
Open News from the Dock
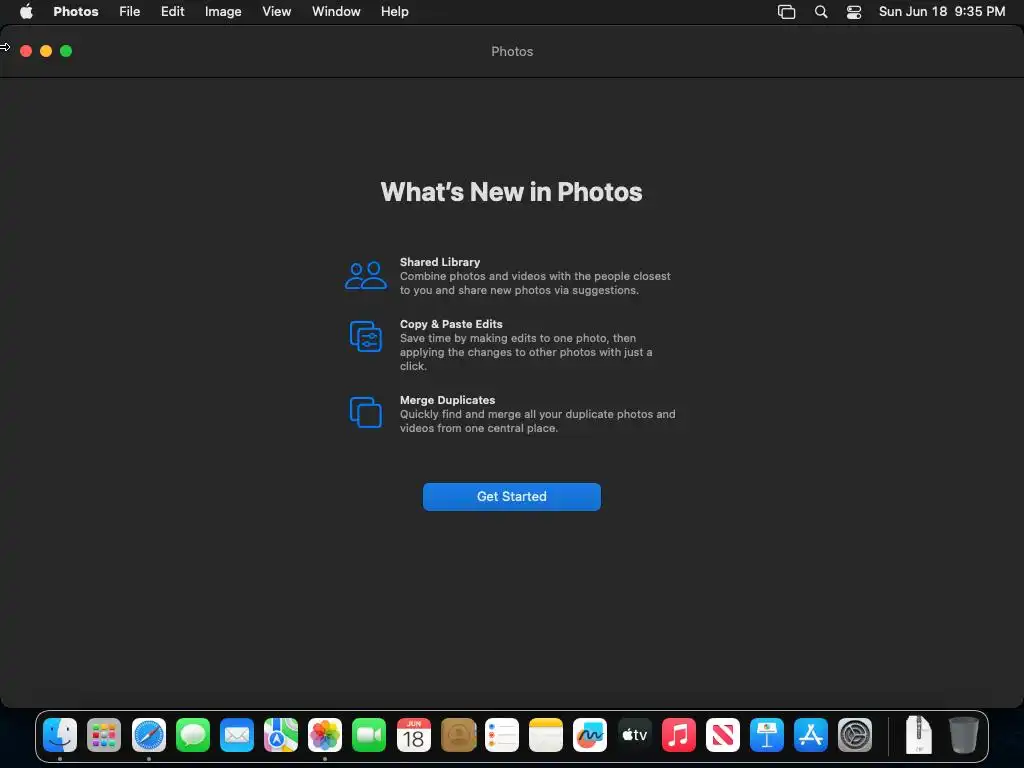pos(722,735)
